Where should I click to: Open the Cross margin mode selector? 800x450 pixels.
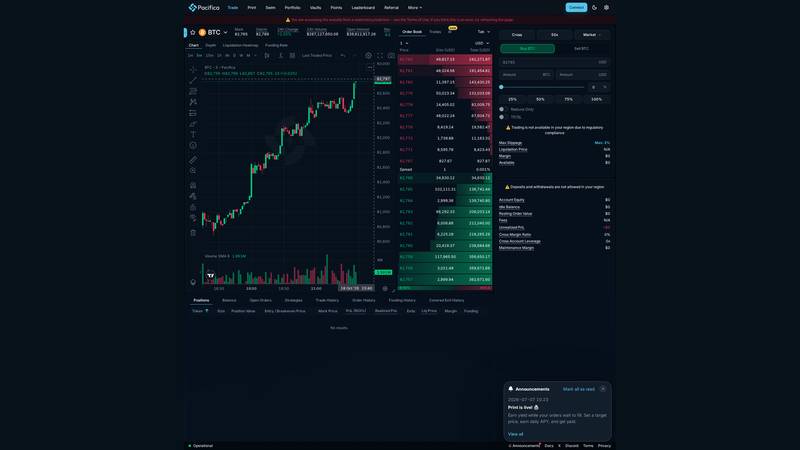pos(517,35)
